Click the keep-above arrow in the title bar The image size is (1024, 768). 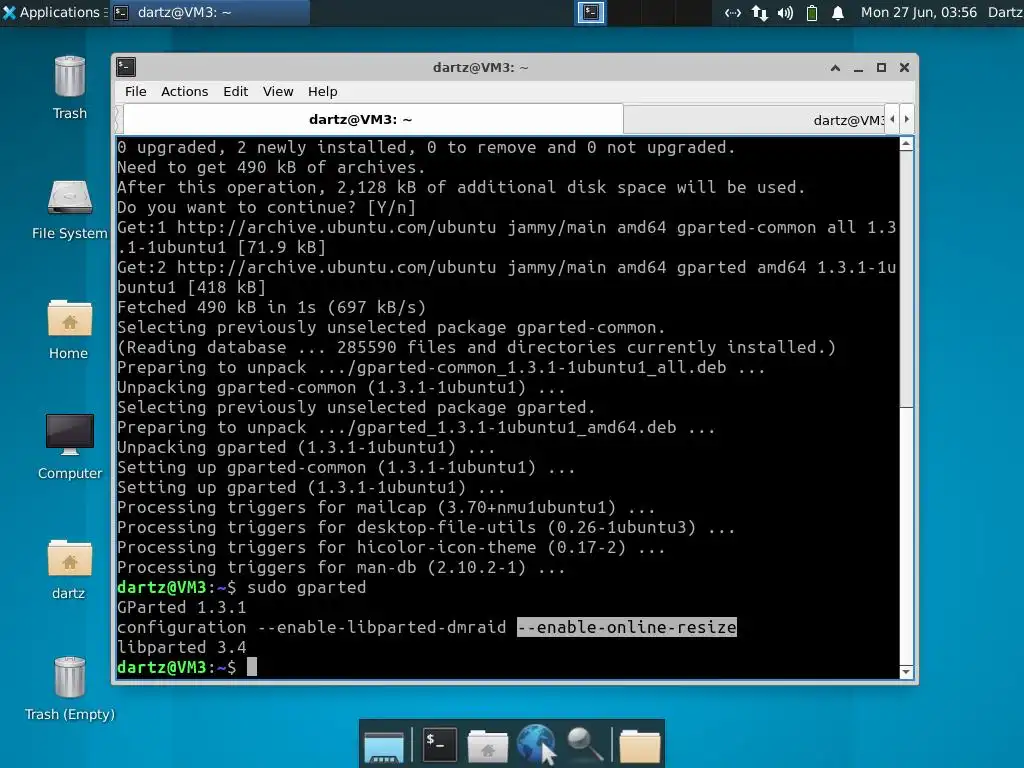pos(835,67)
